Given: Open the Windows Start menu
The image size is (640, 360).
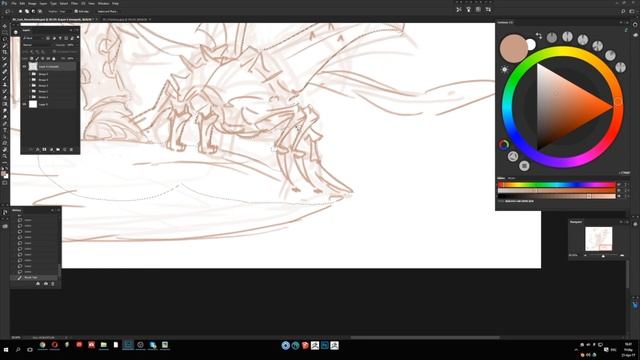Looking at the screenshot, I should pyautogui.click(x=6, y=350).
